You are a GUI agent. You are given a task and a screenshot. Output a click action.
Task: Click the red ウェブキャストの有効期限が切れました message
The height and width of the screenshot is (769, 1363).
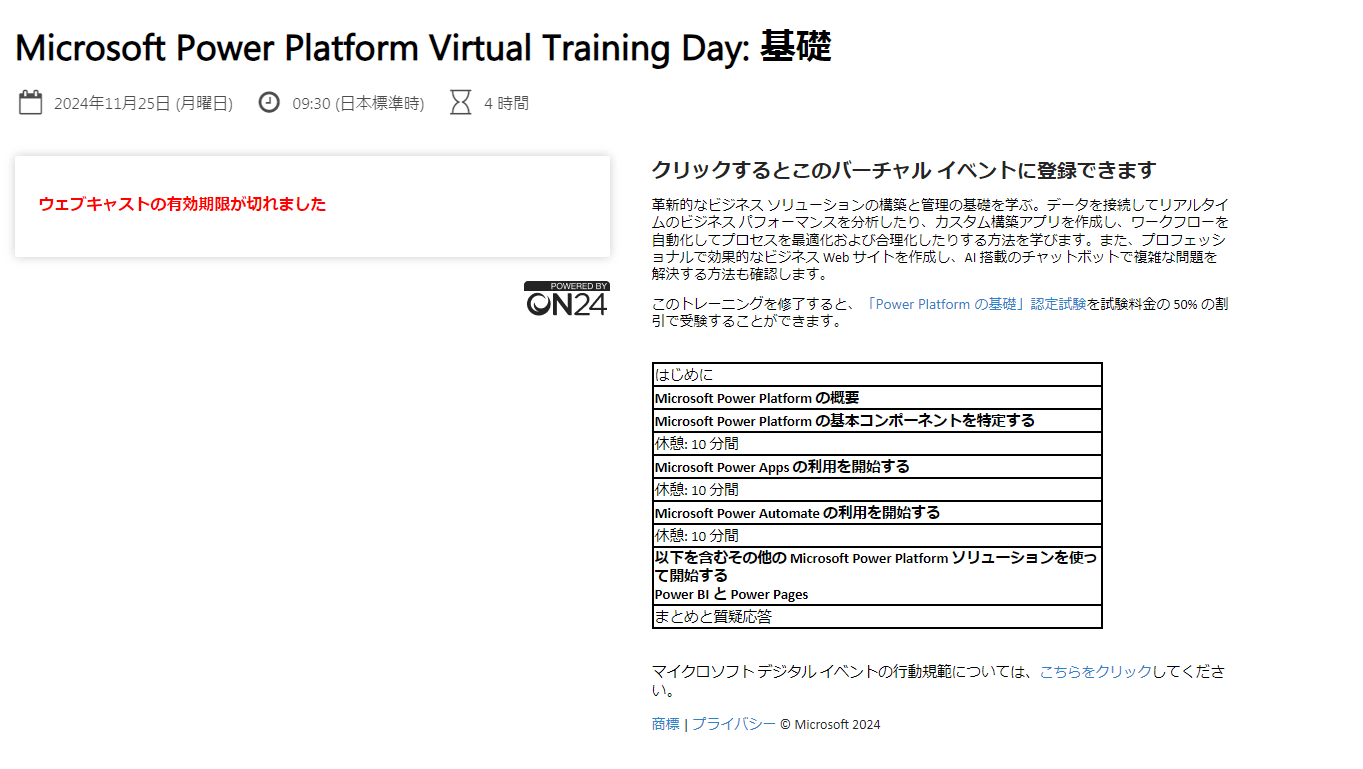pos(182,204)
